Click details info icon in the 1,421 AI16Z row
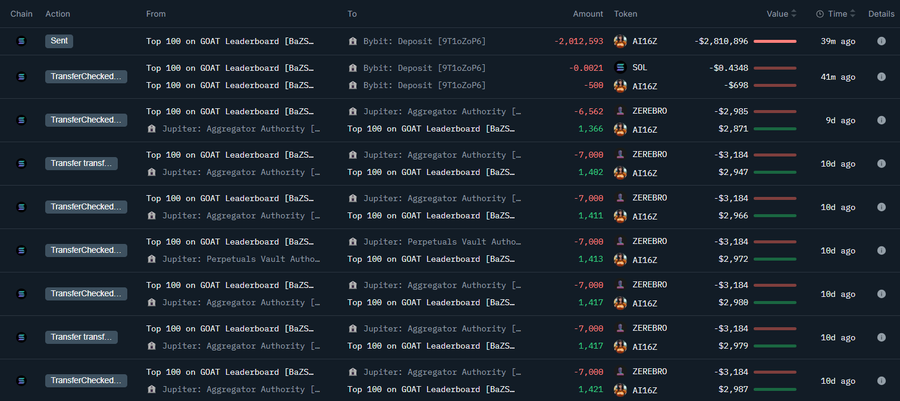This screenshot has width=900, height=401. 881,381
